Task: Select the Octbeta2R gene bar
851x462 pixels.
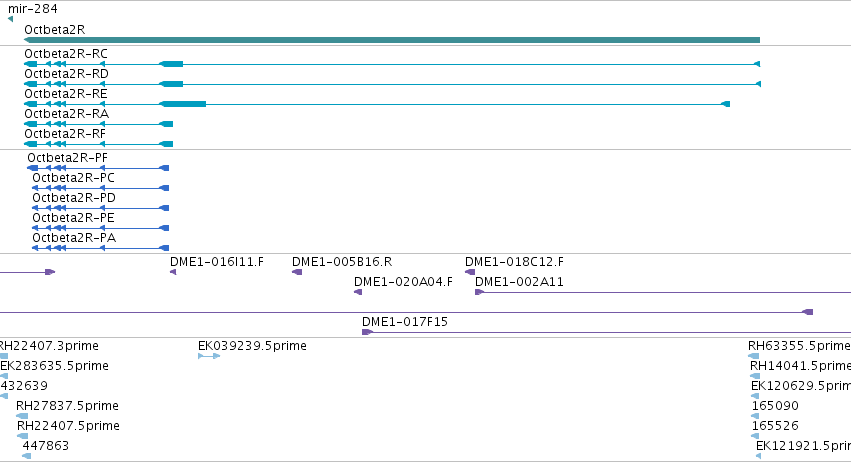Action: (x=392, y=40)
